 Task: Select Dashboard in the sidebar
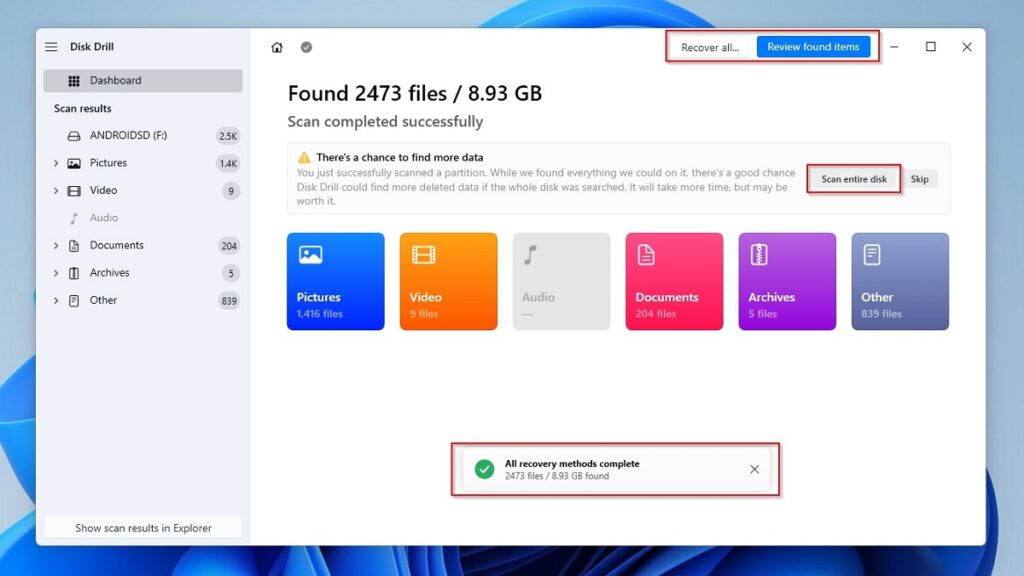(x=143, y=81)
